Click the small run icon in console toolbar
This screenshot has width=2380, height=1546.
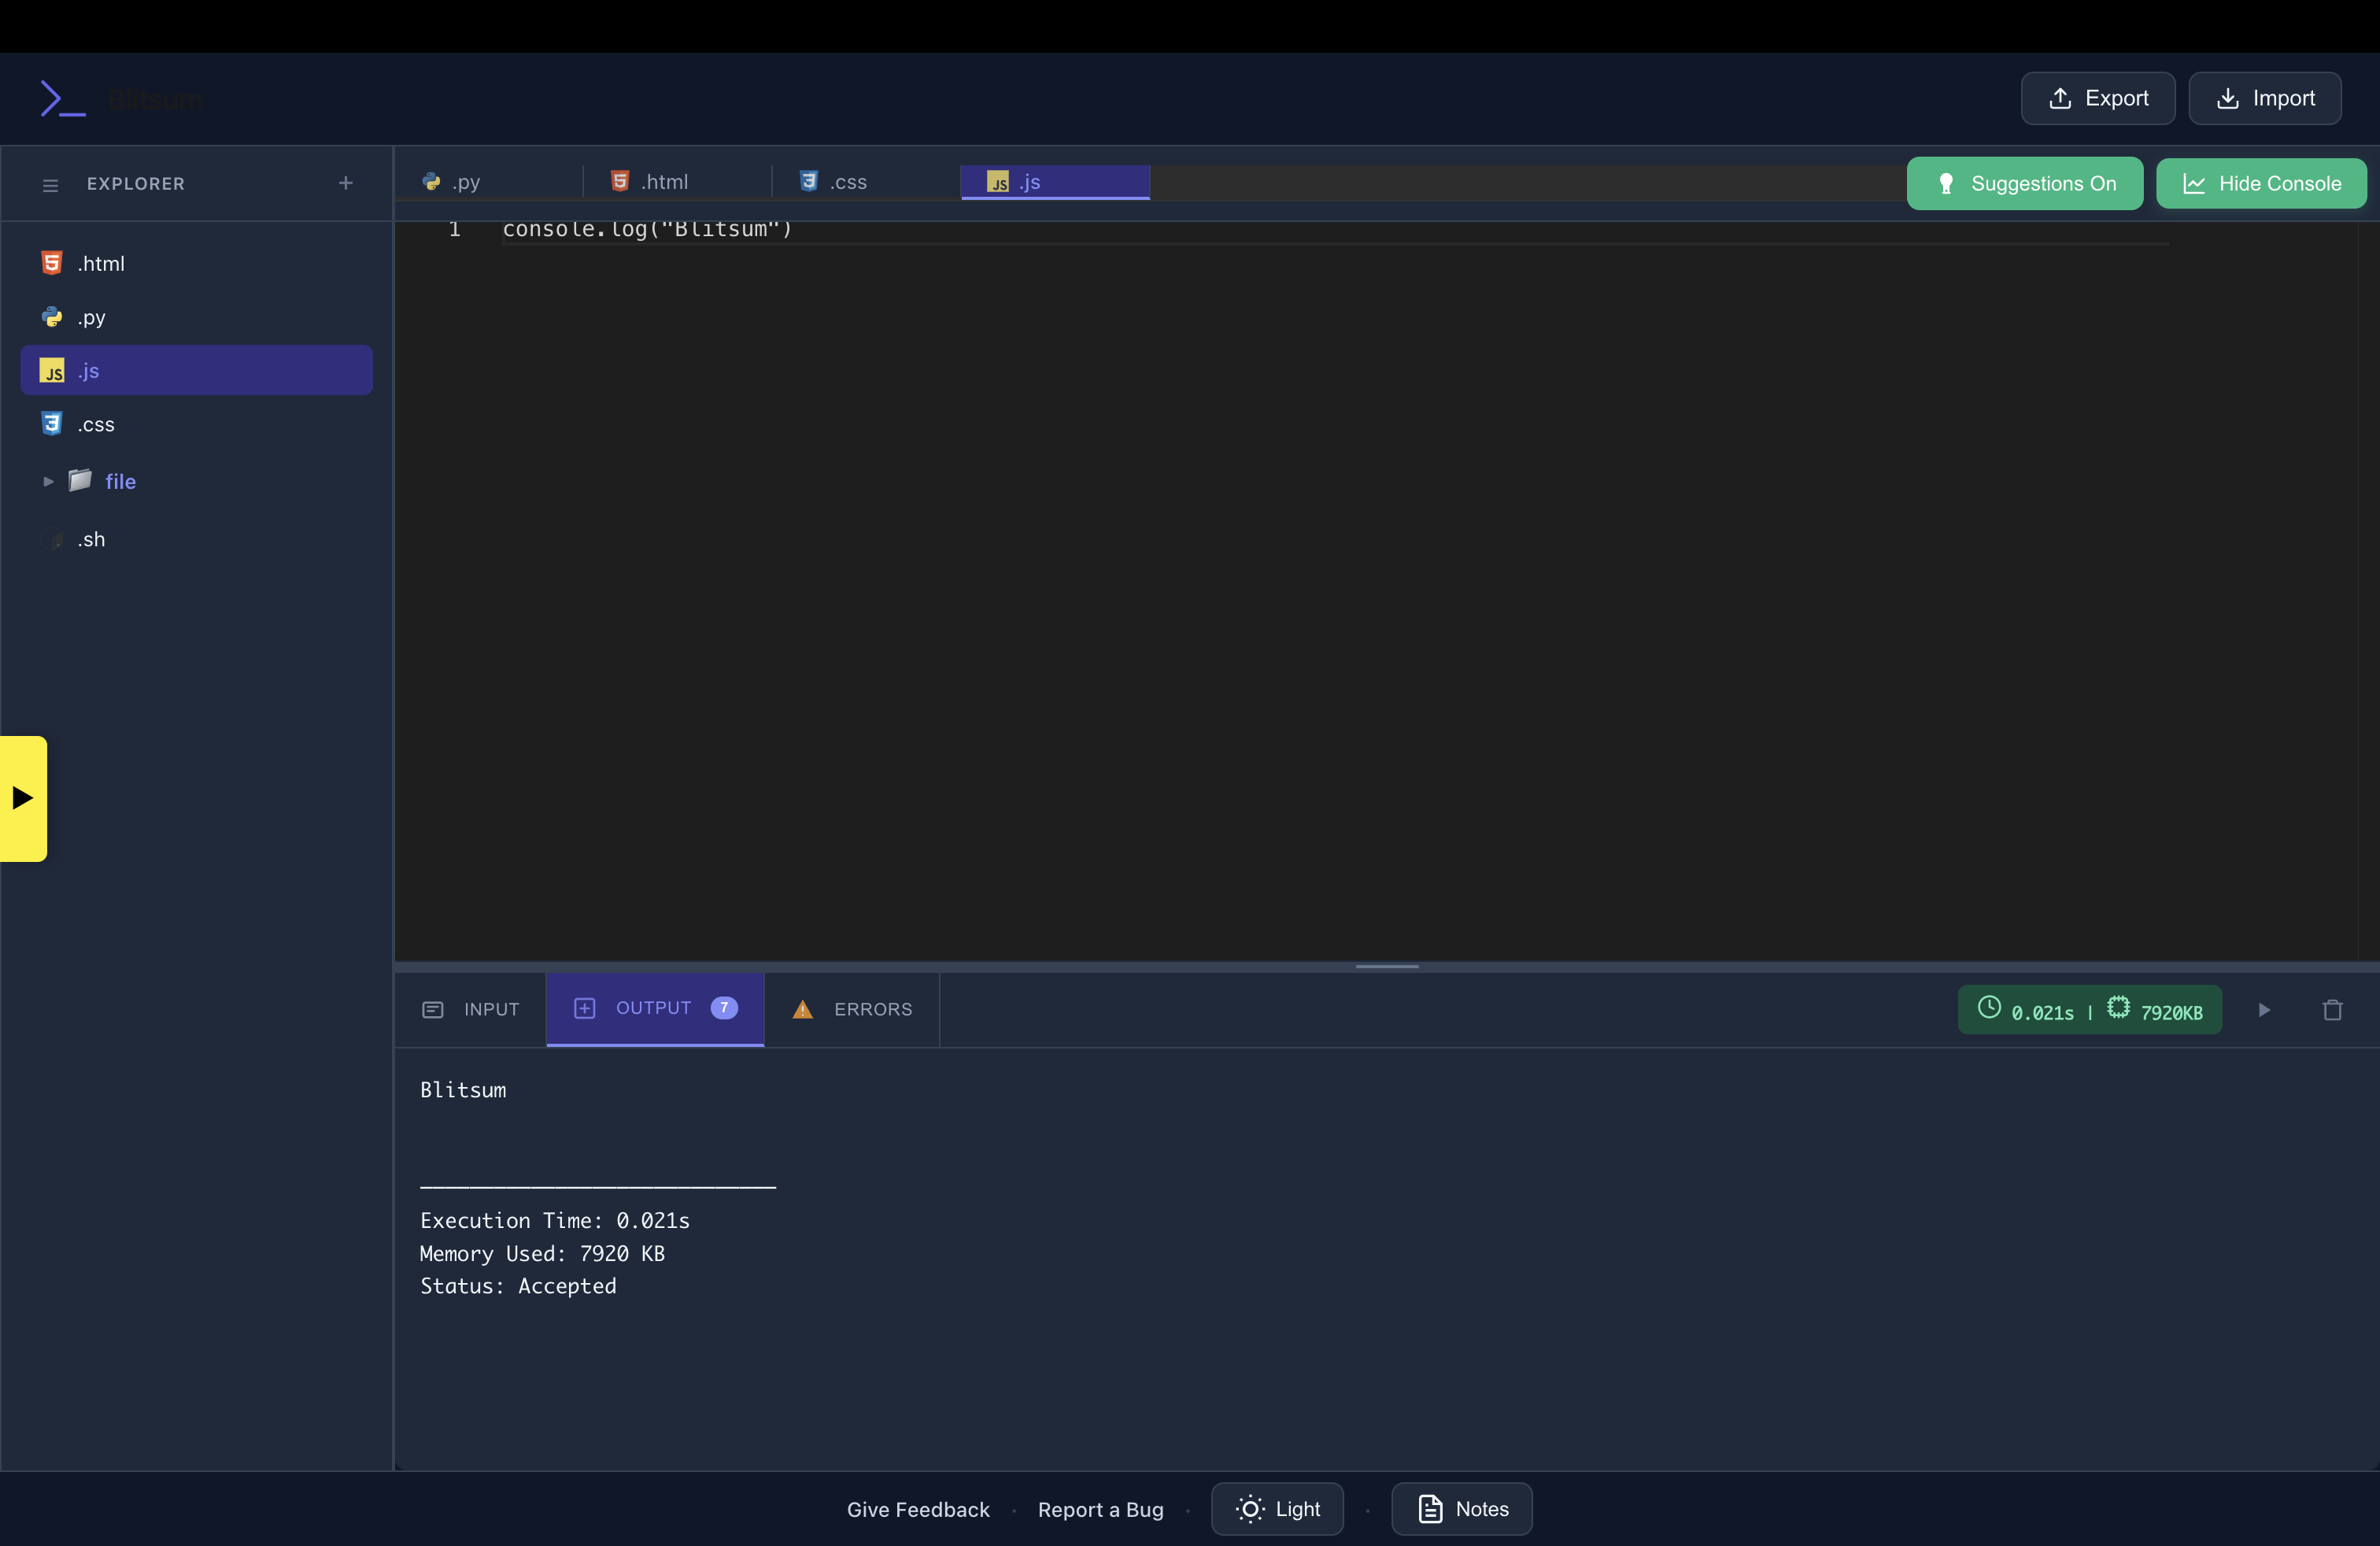pyautogui.click(x=2264, y=1010)
